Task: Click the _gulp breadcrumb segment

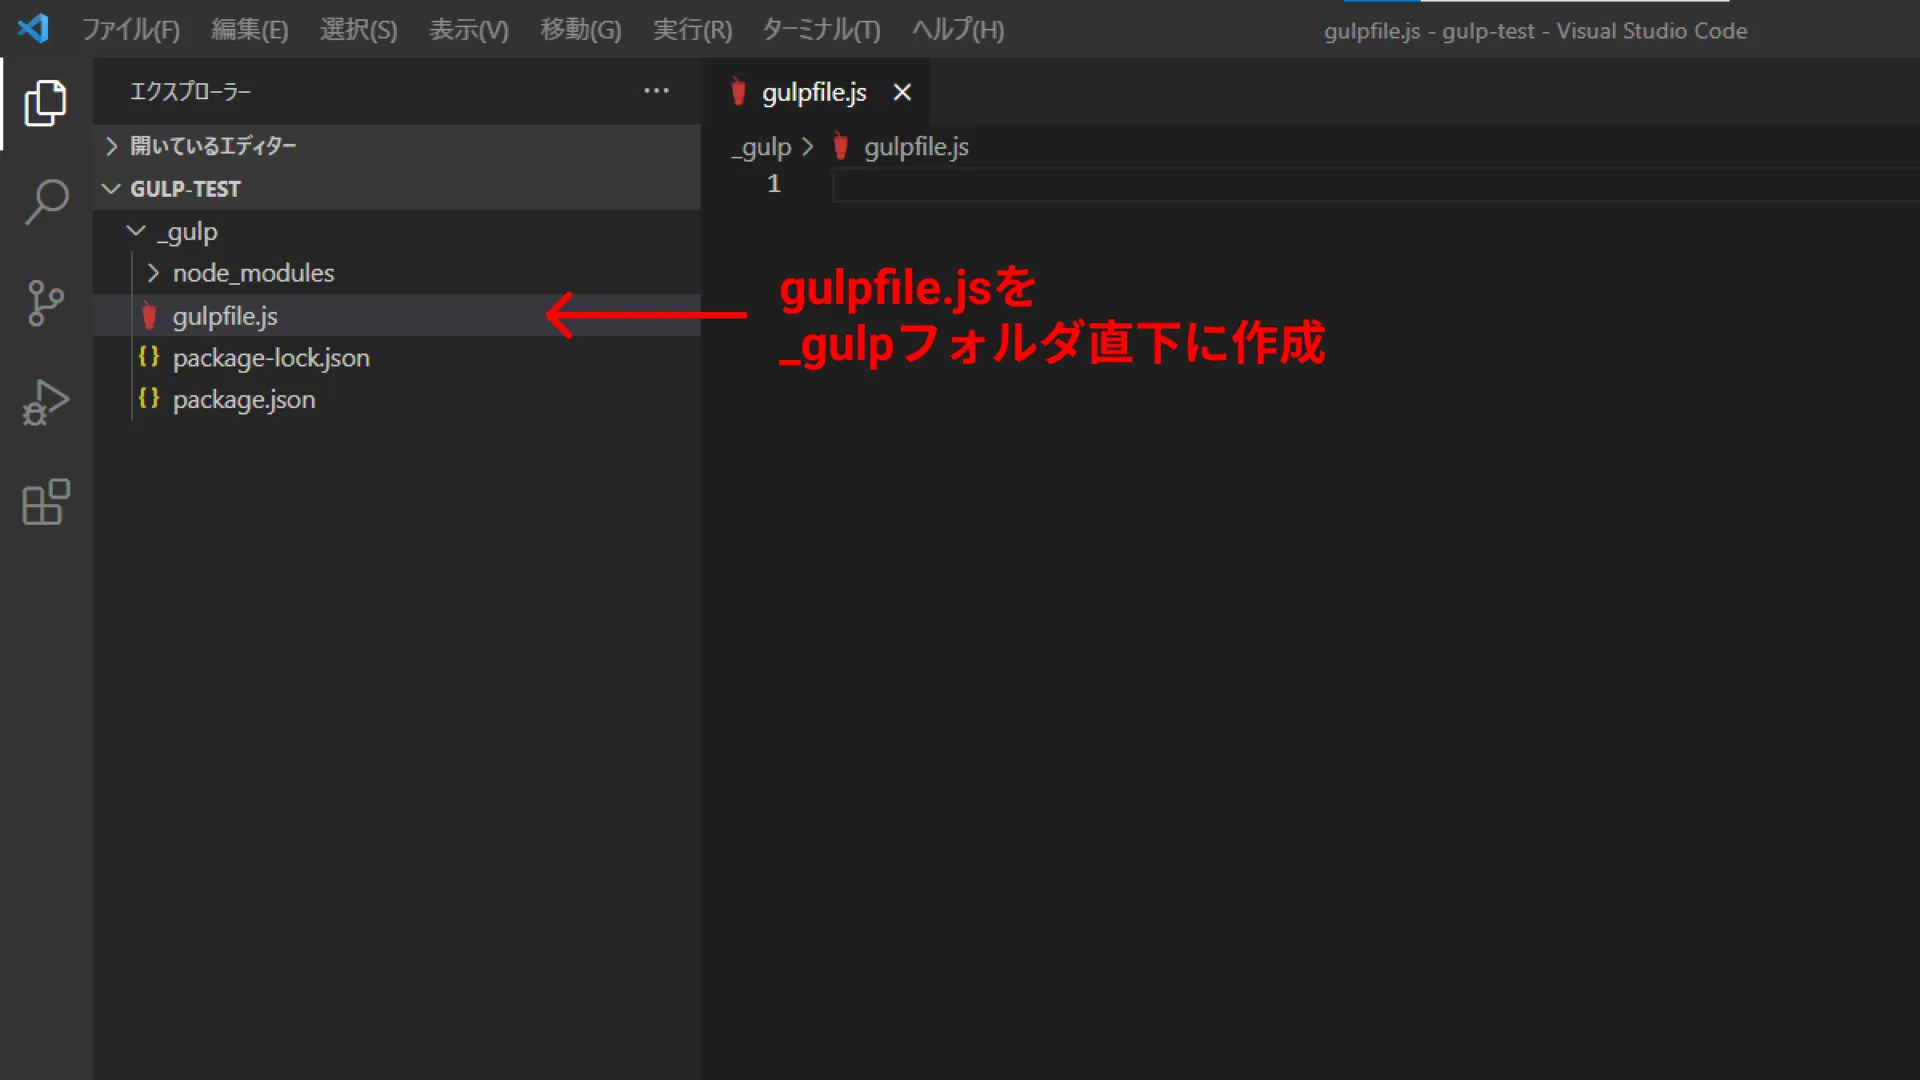Action: [761, 147]
